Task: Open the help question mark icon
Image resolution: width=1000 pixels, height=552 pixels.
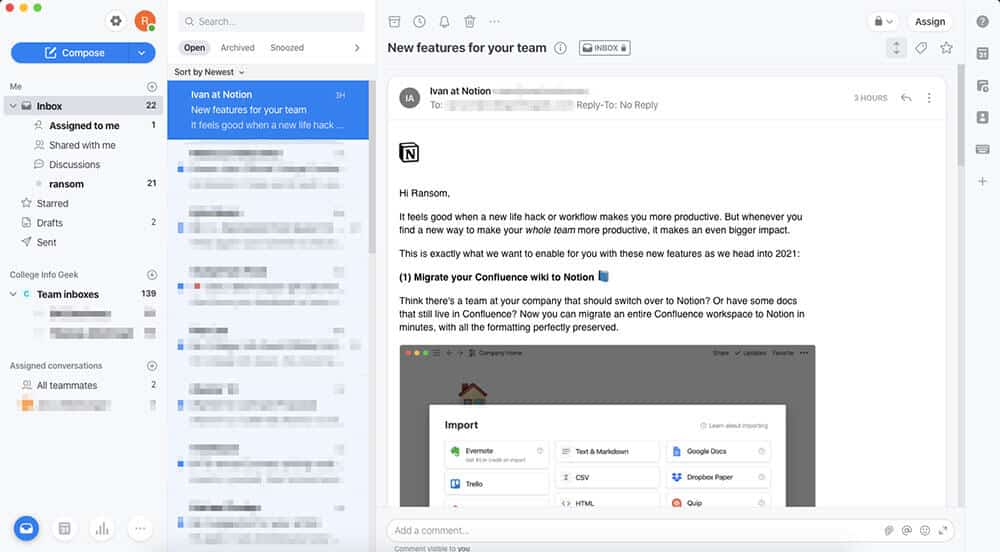Action: 982,22
